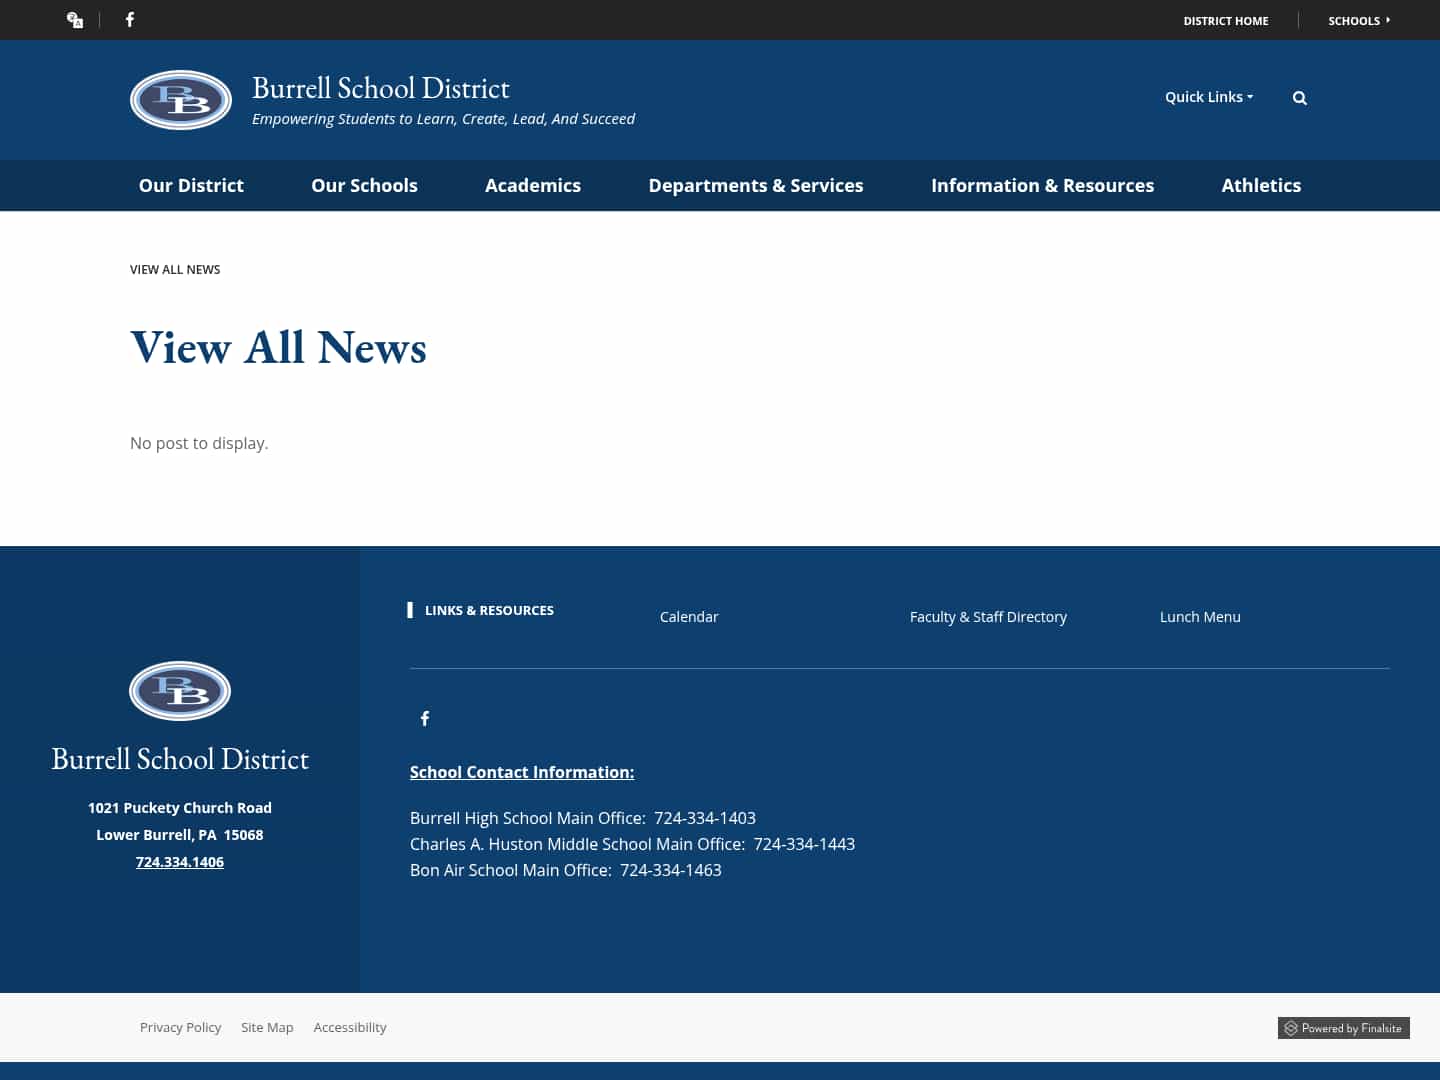Expand the Quick Links dropdown
The image size is (1440, 1080).
1209,97
